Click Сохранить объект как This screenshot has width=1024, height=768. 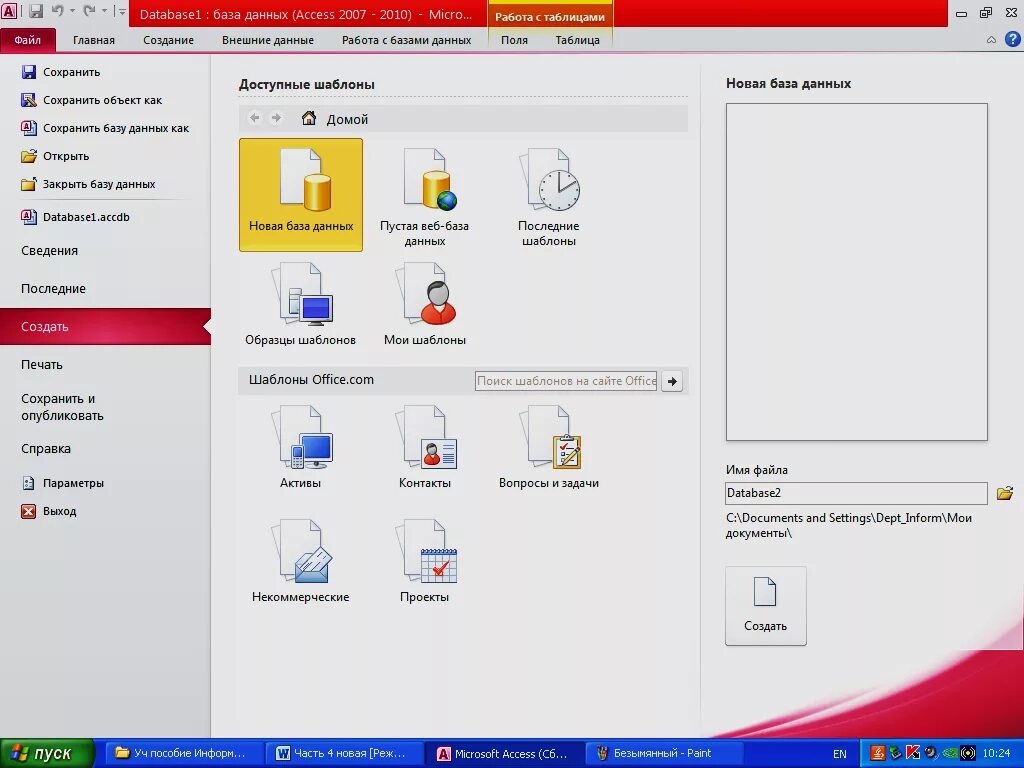[x=91, y=100]
